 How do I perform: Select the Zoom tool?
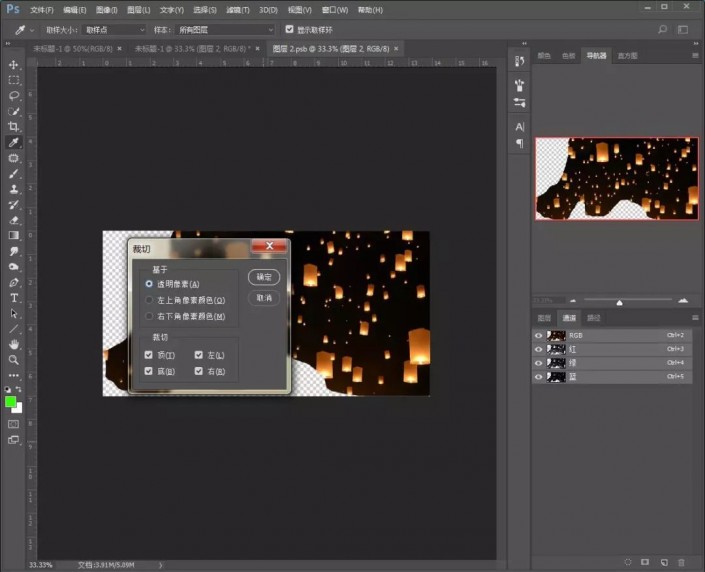click(13, 360)
